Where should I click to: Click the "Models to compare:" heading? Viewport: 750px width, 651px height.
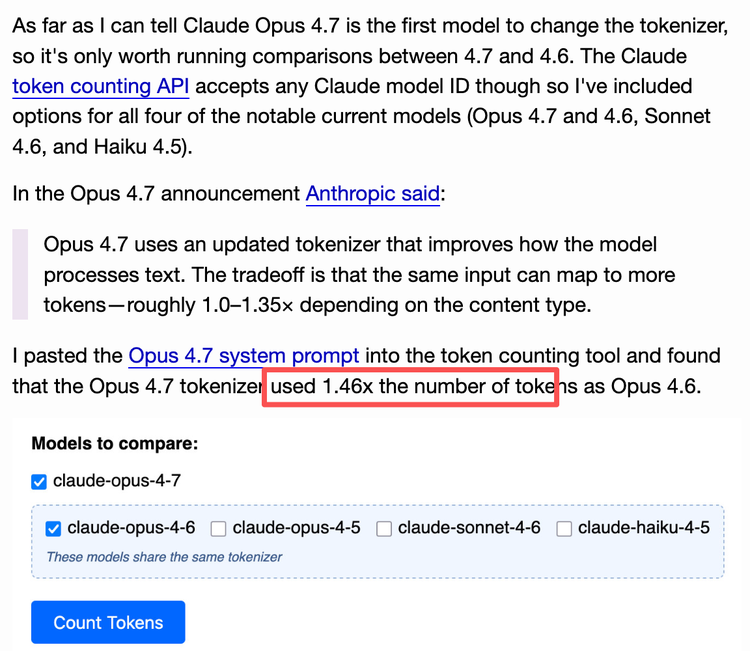(115, 443)
